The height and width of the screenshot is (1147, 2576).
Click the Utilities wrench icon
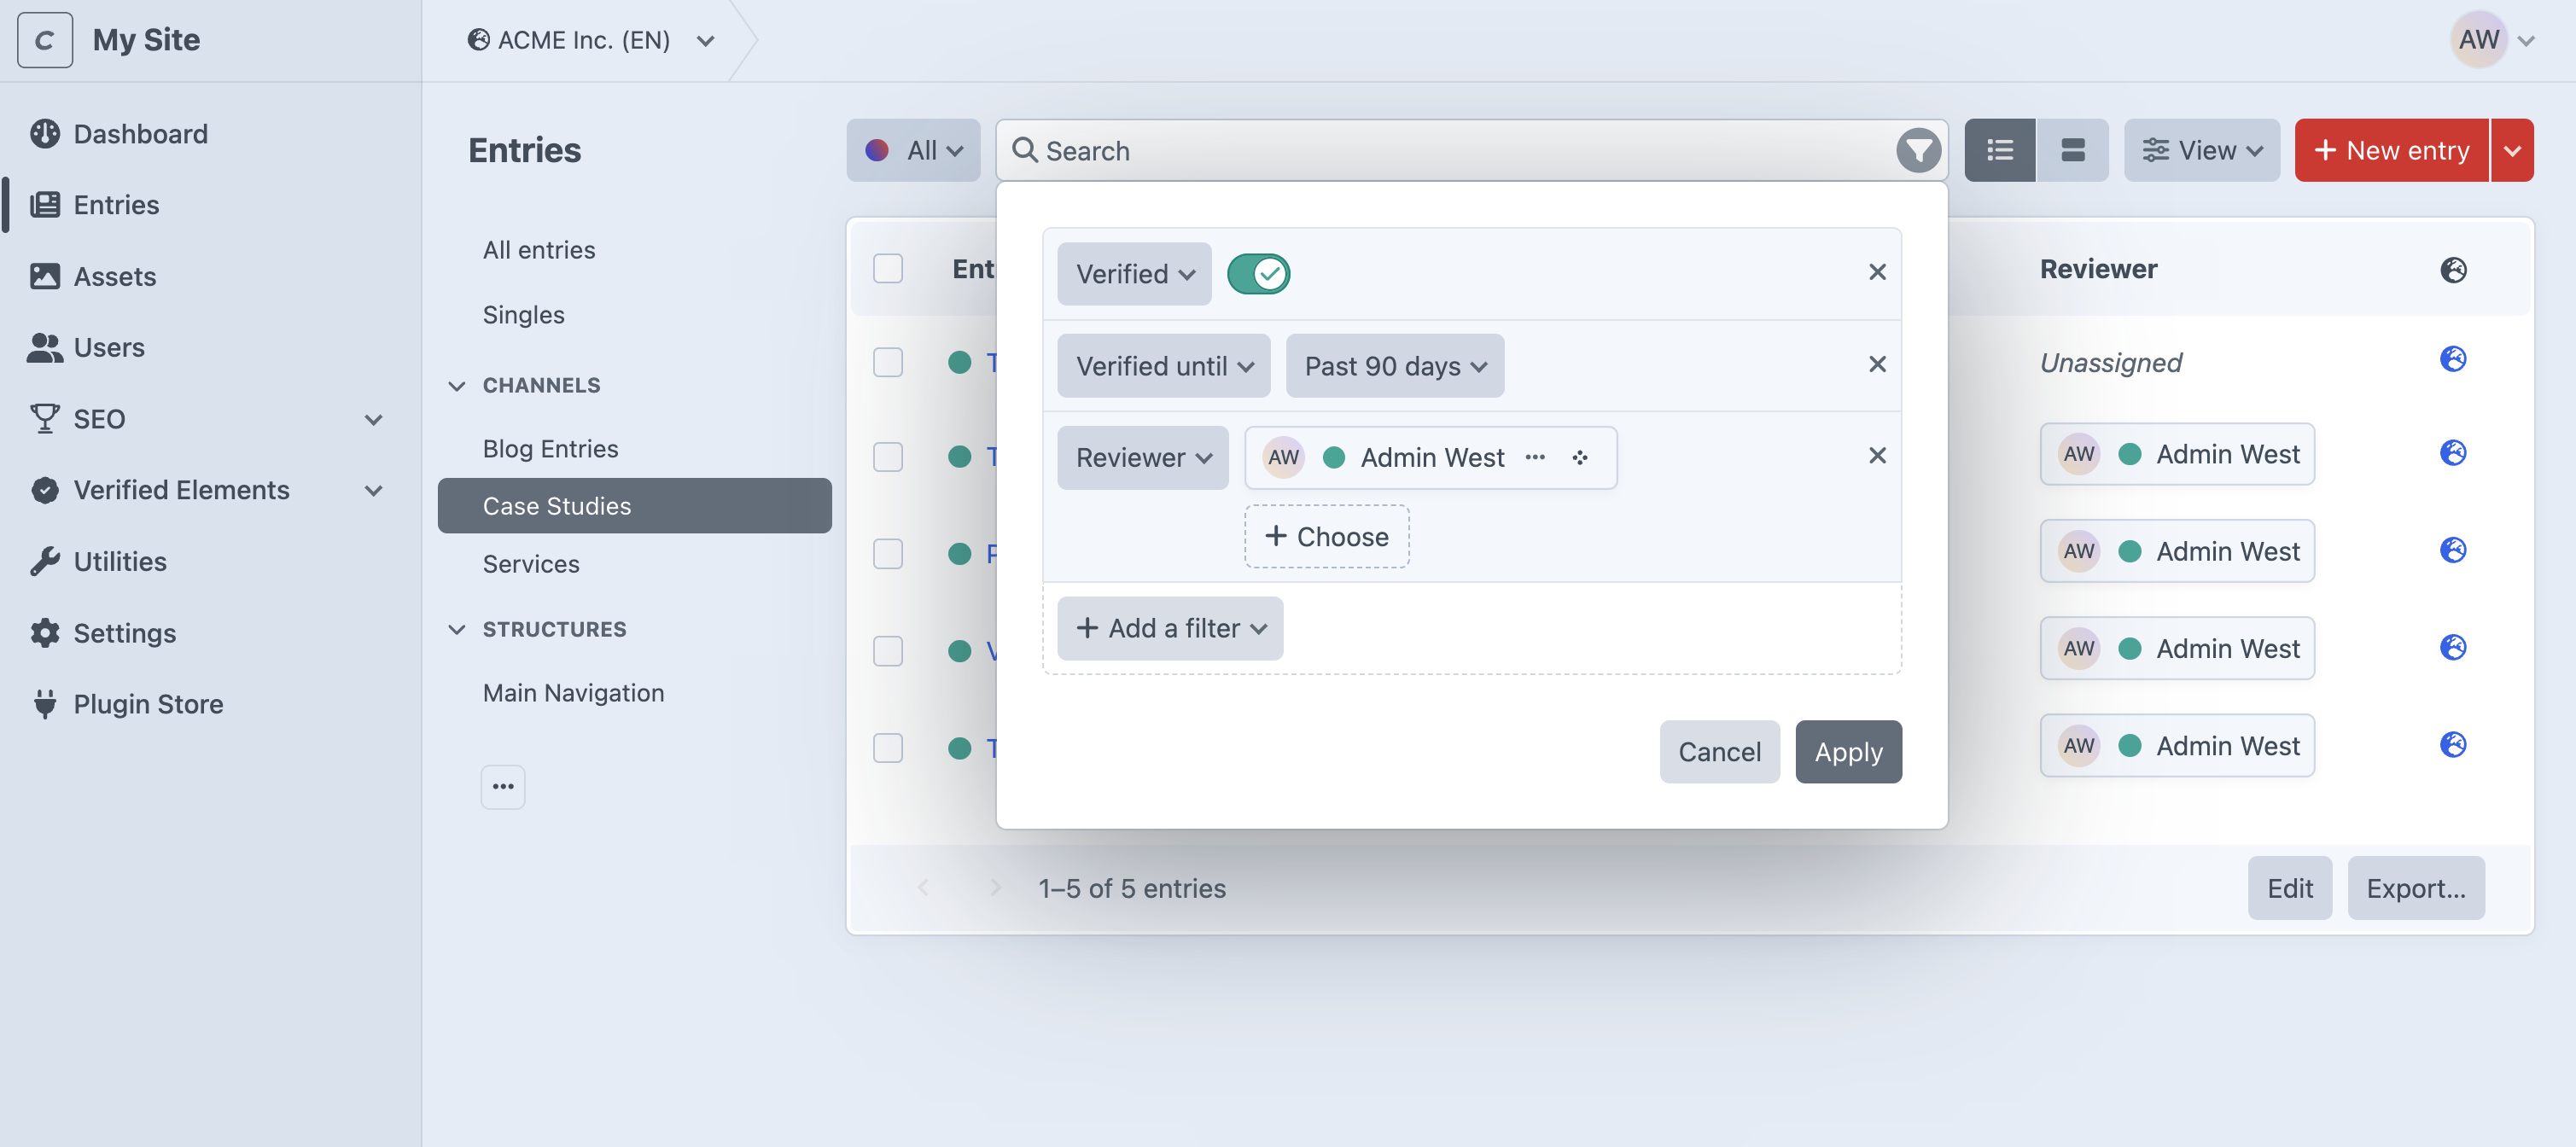45,561
